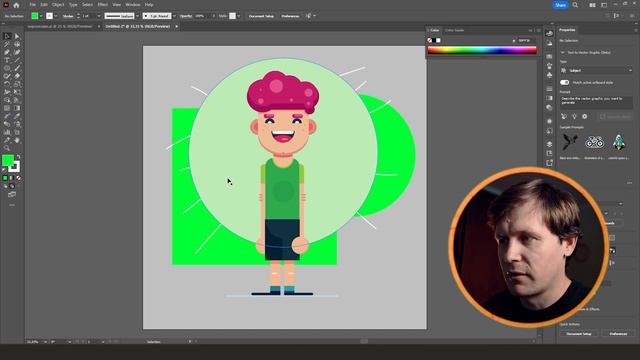Viewport: 640px width, 360px height.
Task: Open the Window menu
Action: [133, 5]
